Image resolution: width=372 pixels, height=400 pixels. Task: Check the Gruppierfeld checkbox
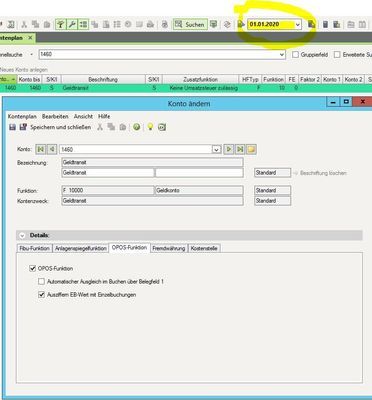(295, 54)
